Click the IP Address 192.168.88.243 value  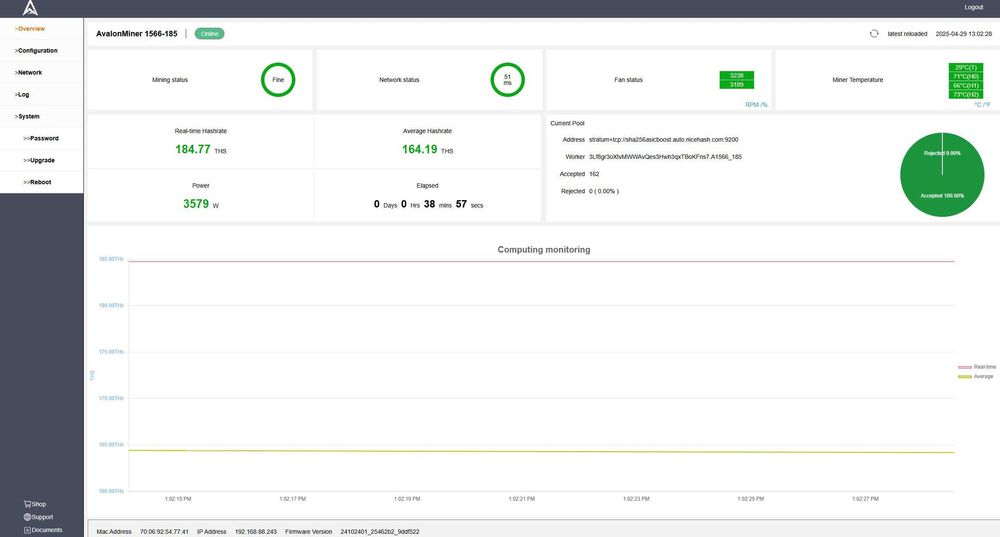[x=256, y=531]
